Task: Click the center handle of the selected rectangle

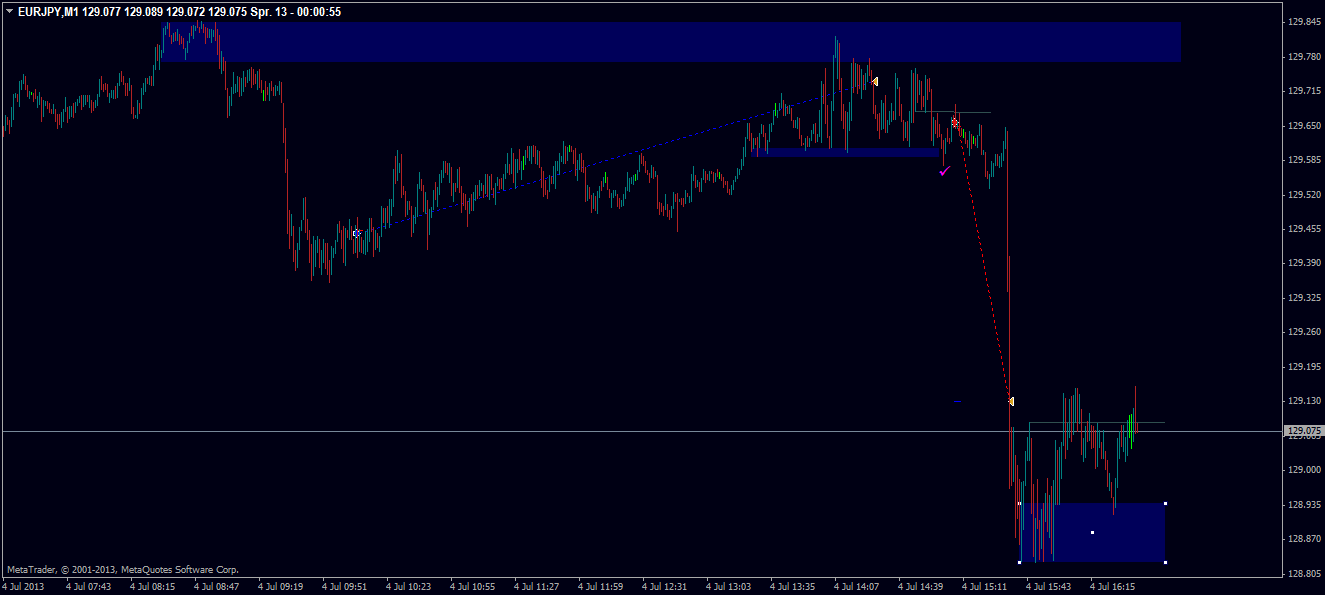Action: [x=1092, y=533]
